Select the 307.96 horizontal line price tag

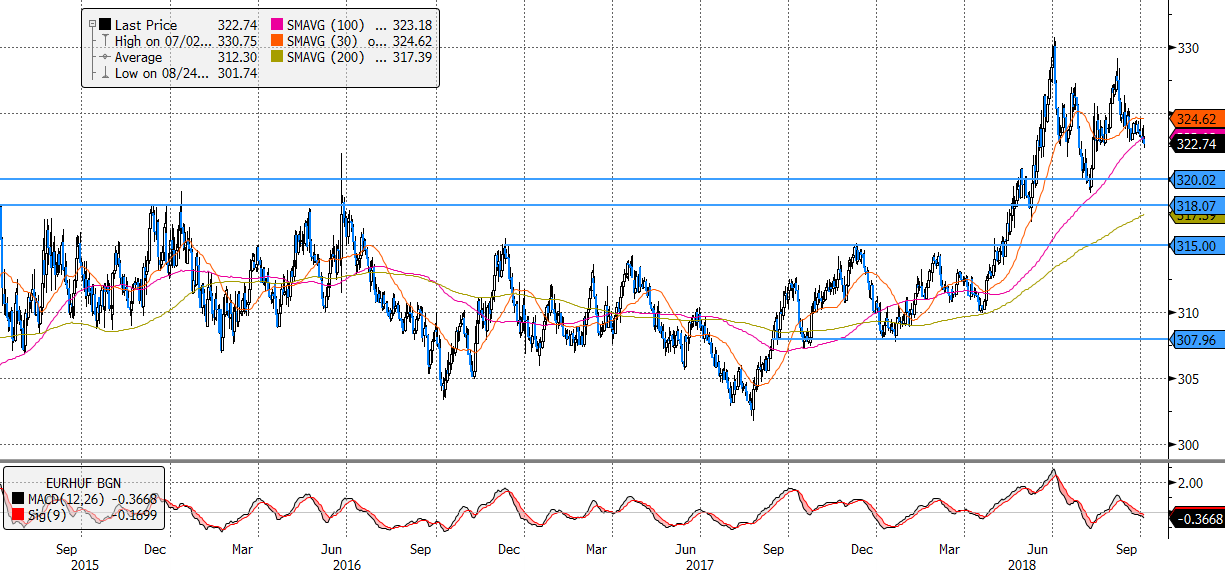1194,339
